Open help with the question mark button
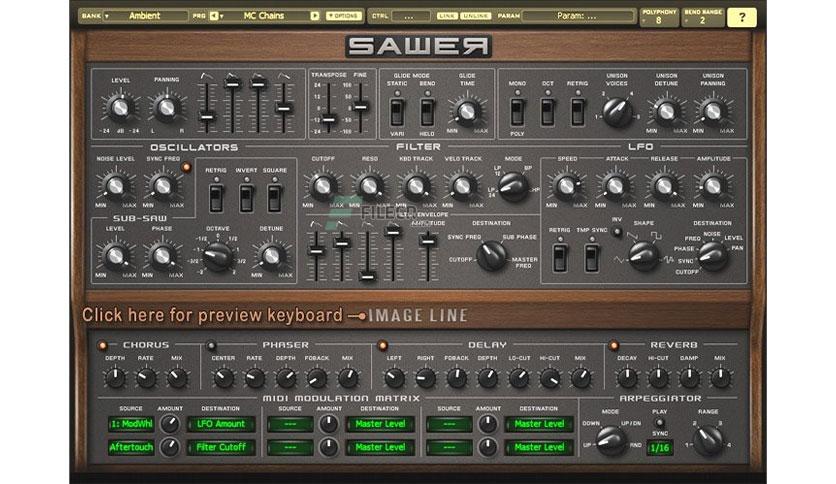 click(x=742, y=18)
